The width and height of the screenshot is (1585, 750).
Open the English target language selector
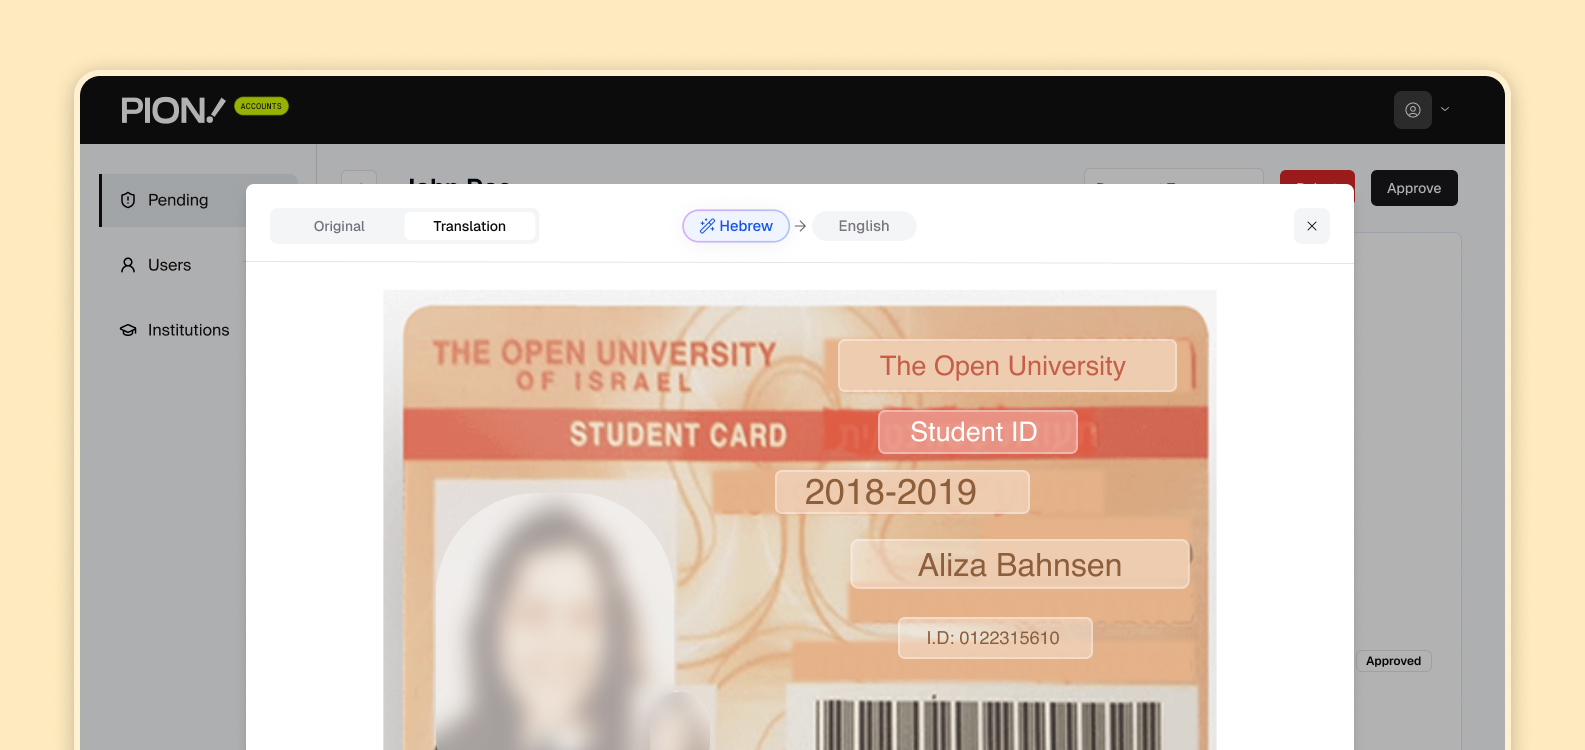tap(863, 226)
